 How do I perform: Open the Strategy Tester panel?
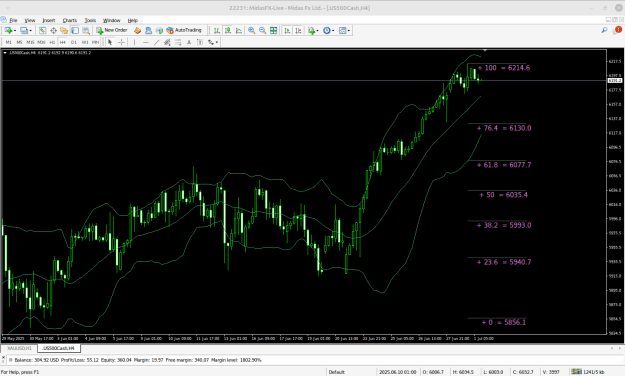[86, 30]
